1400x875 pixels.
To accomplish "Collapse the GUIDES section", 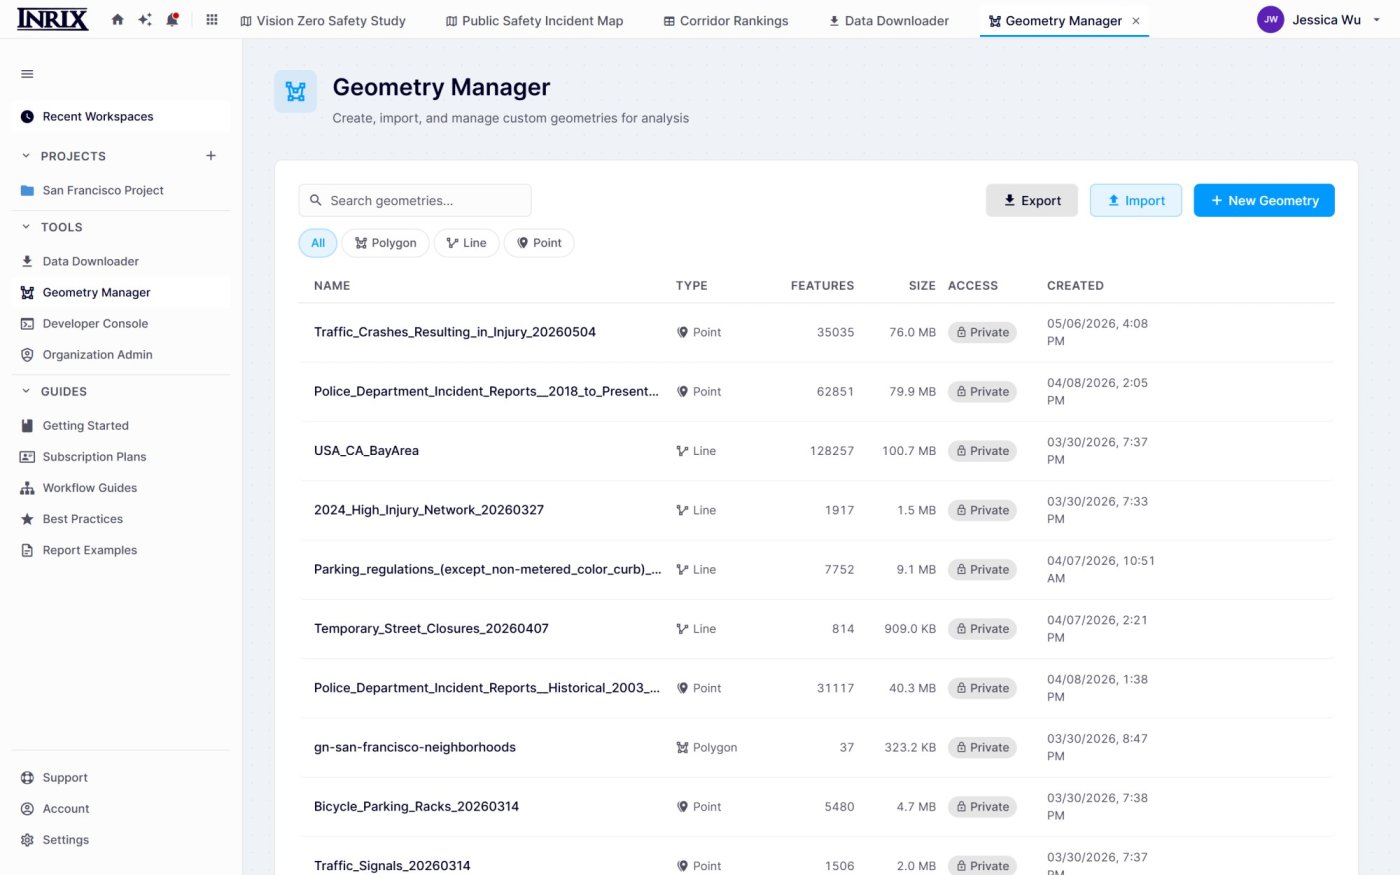I will tap(26, 391).
